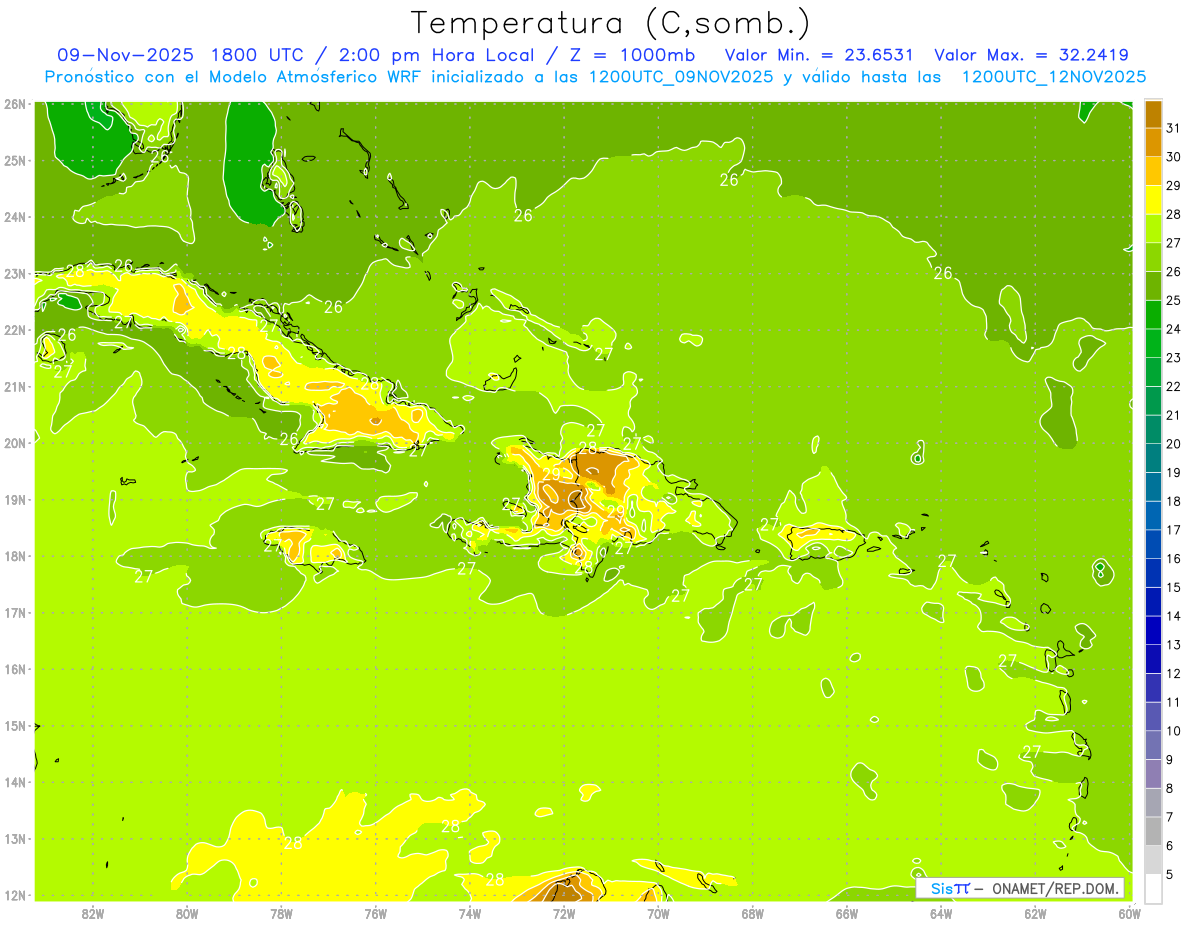Click the '20N' latitude axis label
This screenshot has height=927, width=1200.
pyautogui.click(x=14, y=443)
